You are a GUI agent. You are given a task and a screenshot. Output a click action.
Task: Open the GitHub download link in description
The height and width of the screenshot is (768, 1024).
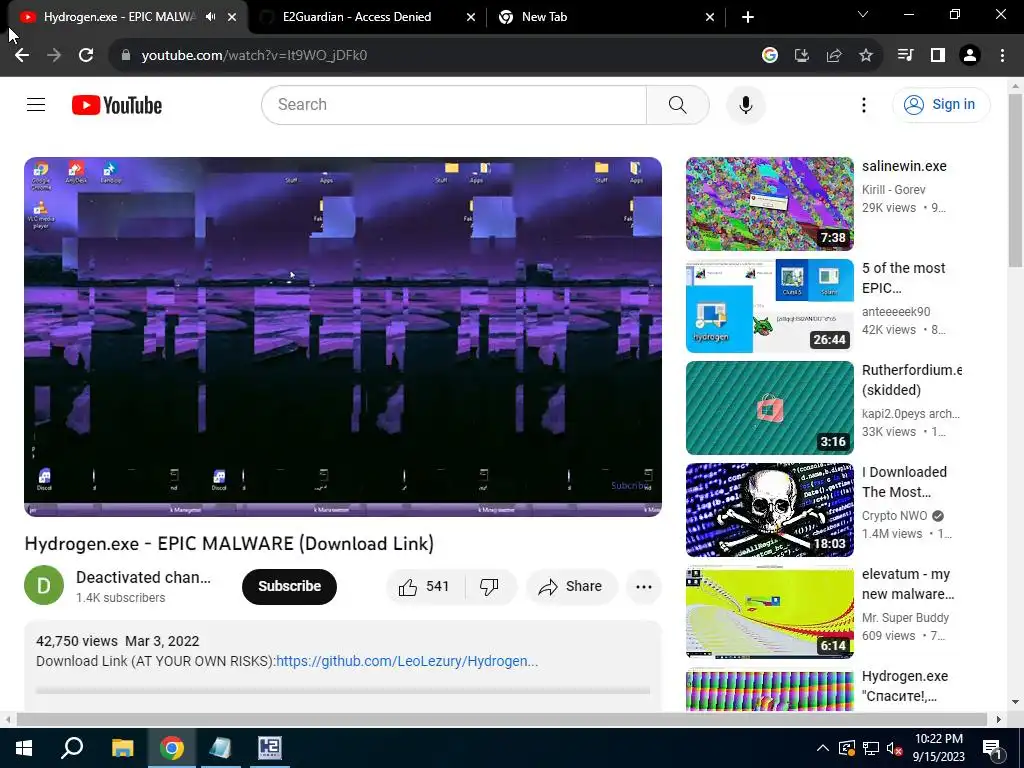[407, 661]
